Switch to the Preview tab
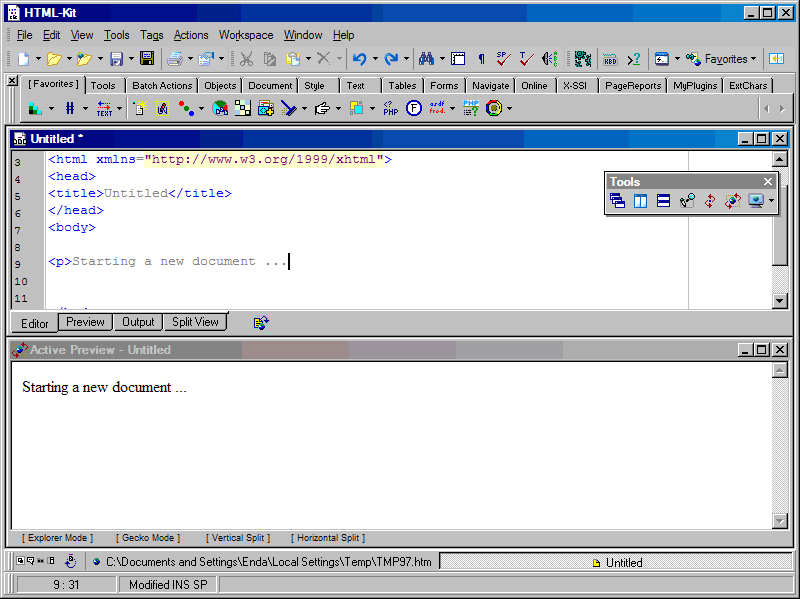 85,322
